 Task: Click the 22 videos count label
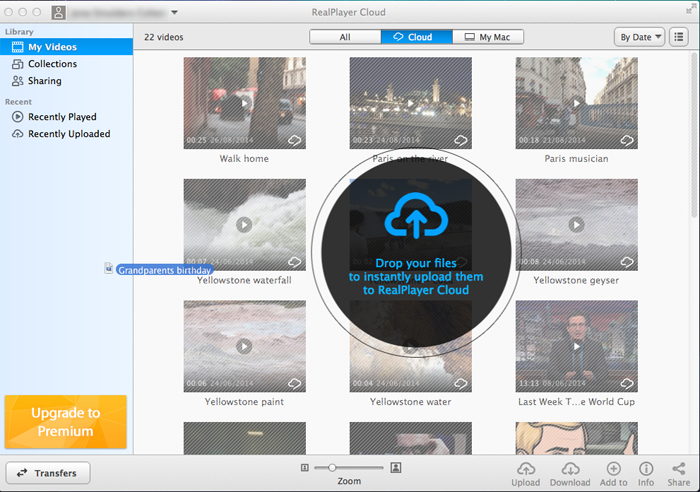[164, 37]
